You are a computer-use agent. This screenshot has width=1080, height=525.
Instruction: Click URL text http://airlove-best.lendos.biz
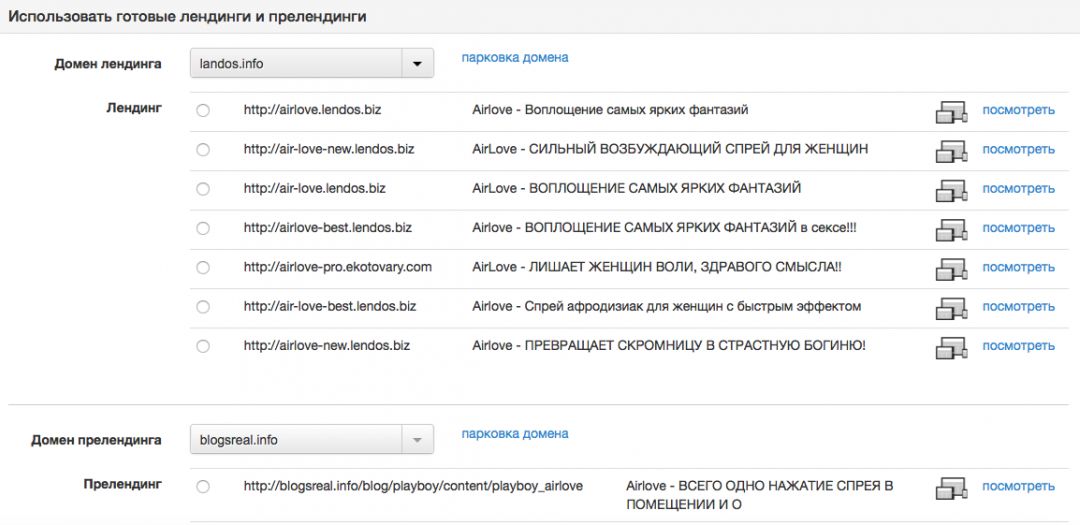tap(328, 228)
